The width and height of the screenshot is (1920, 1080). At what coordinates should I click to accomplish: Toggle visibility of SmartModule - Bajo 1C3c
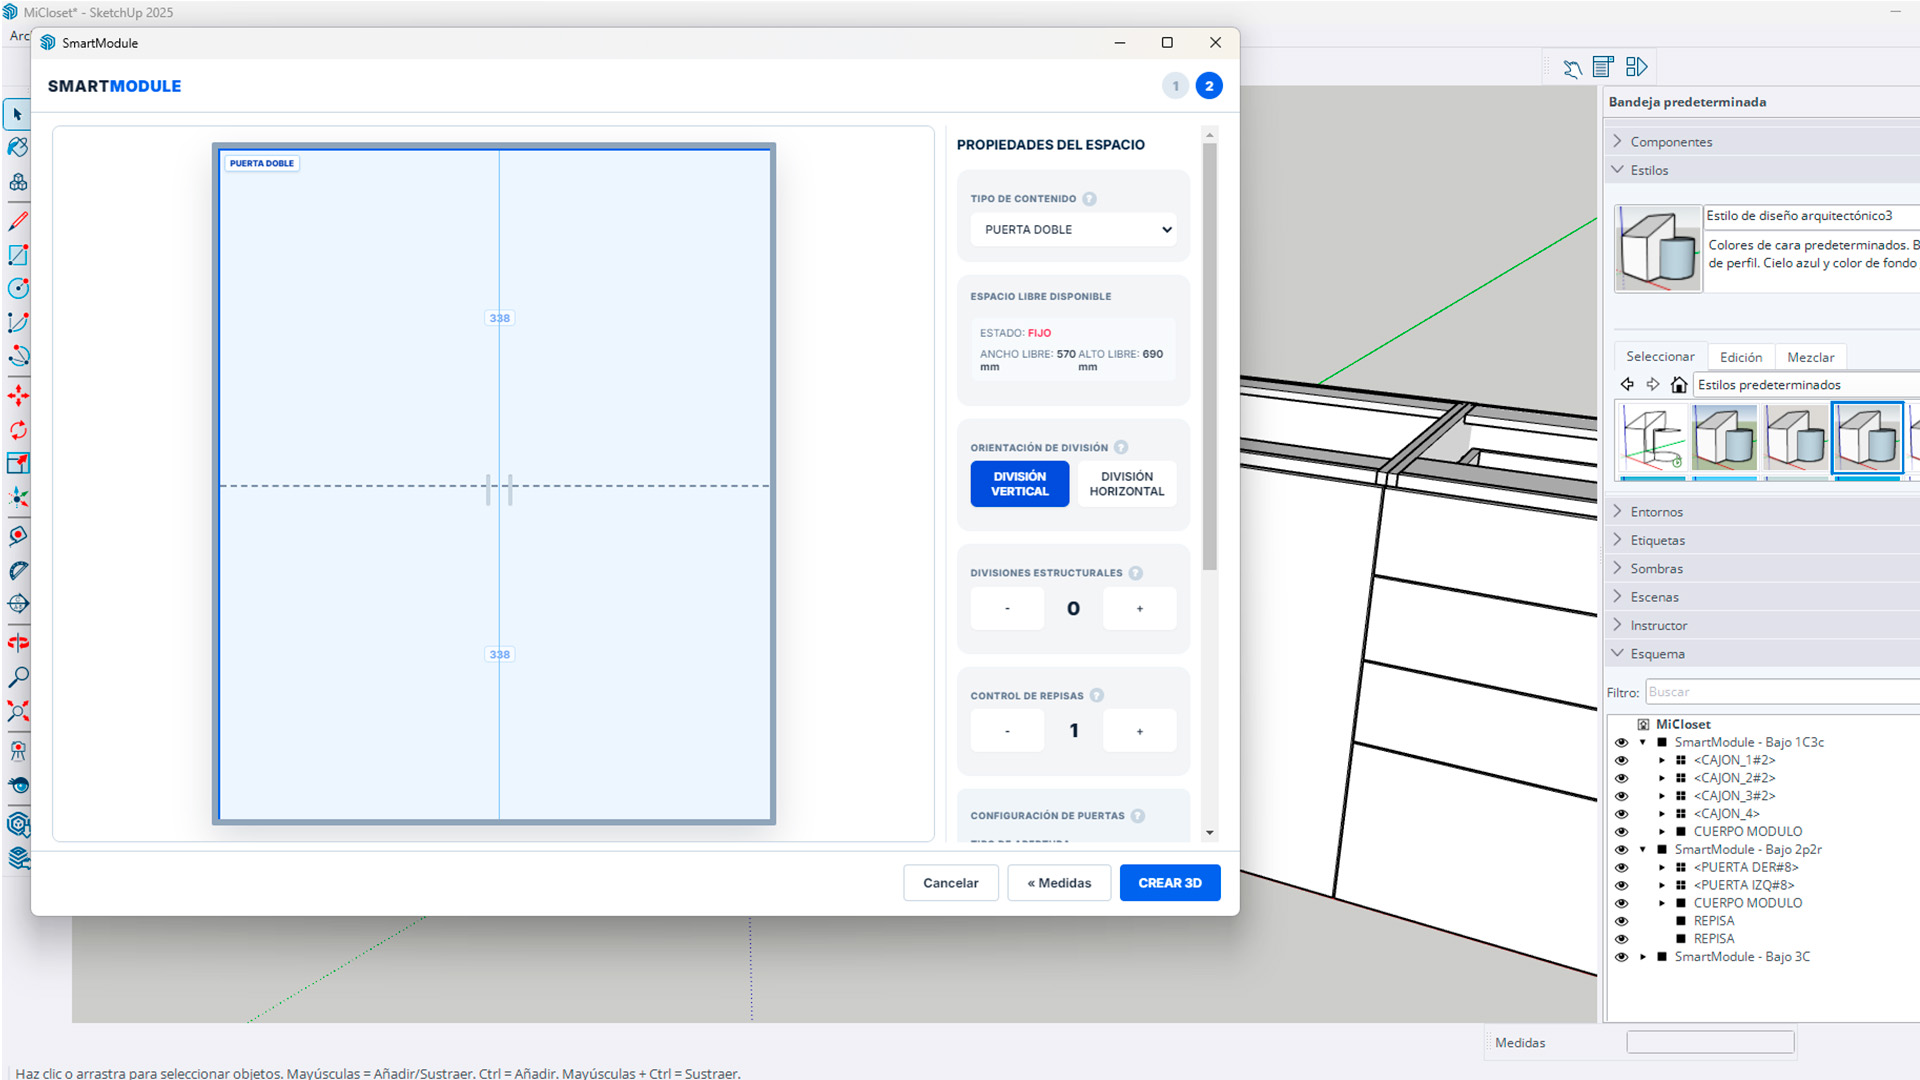click(1621, 743)
